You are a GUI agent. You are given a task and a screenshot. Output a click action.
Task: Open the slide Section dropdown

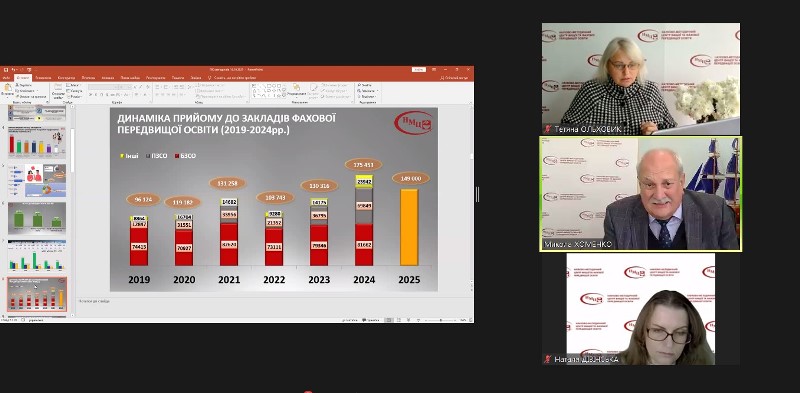click(x=74, y=96)
